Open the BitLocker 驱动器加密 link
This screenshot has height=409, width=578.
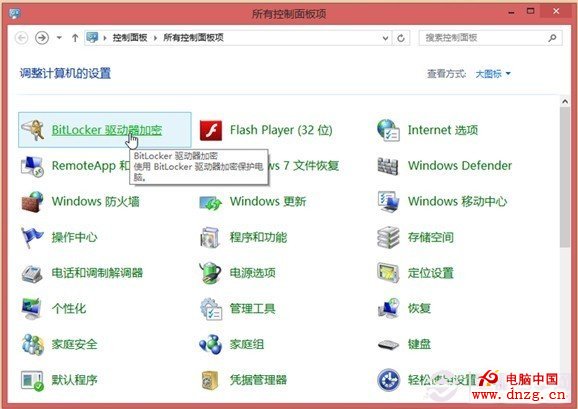pyautogui.click(x=107, y=130)
